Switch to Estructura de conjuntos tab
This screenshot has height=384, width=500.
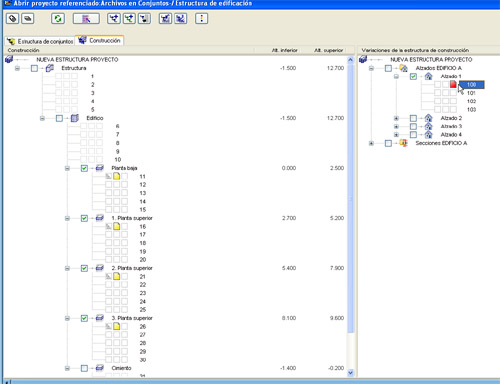click(40, 41)
